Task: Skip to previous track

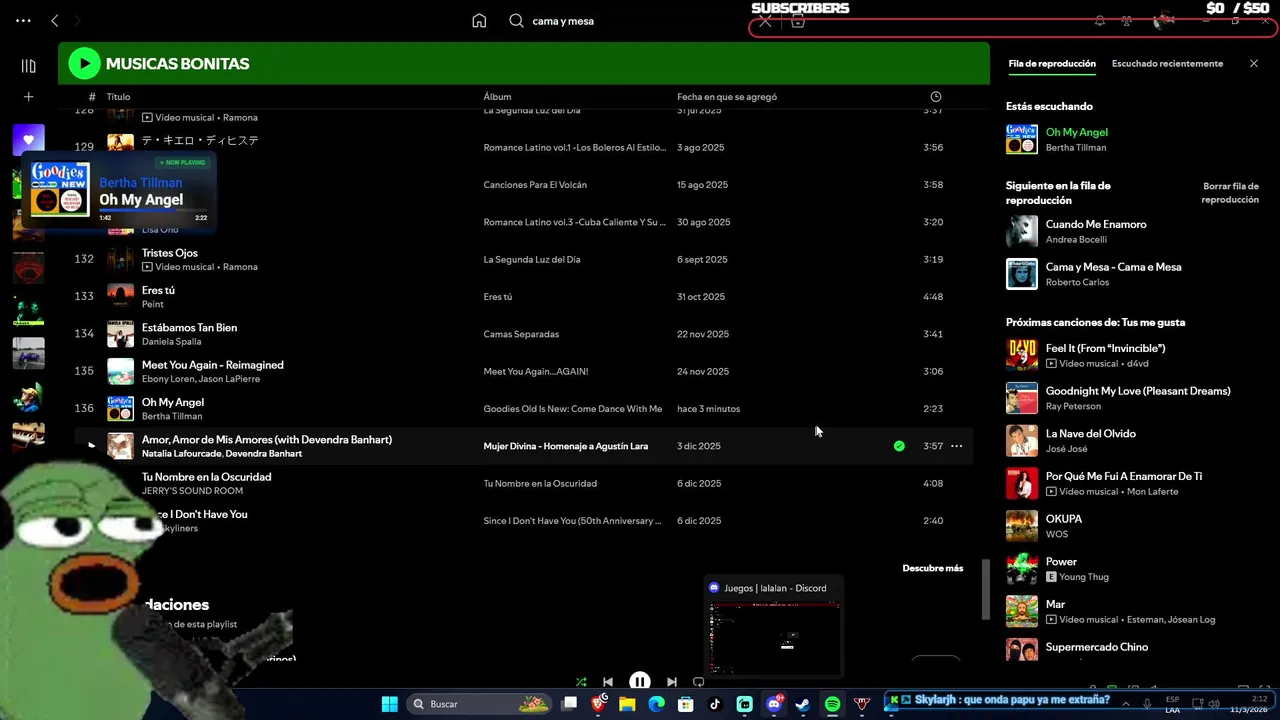Action: tap(608, 682)
